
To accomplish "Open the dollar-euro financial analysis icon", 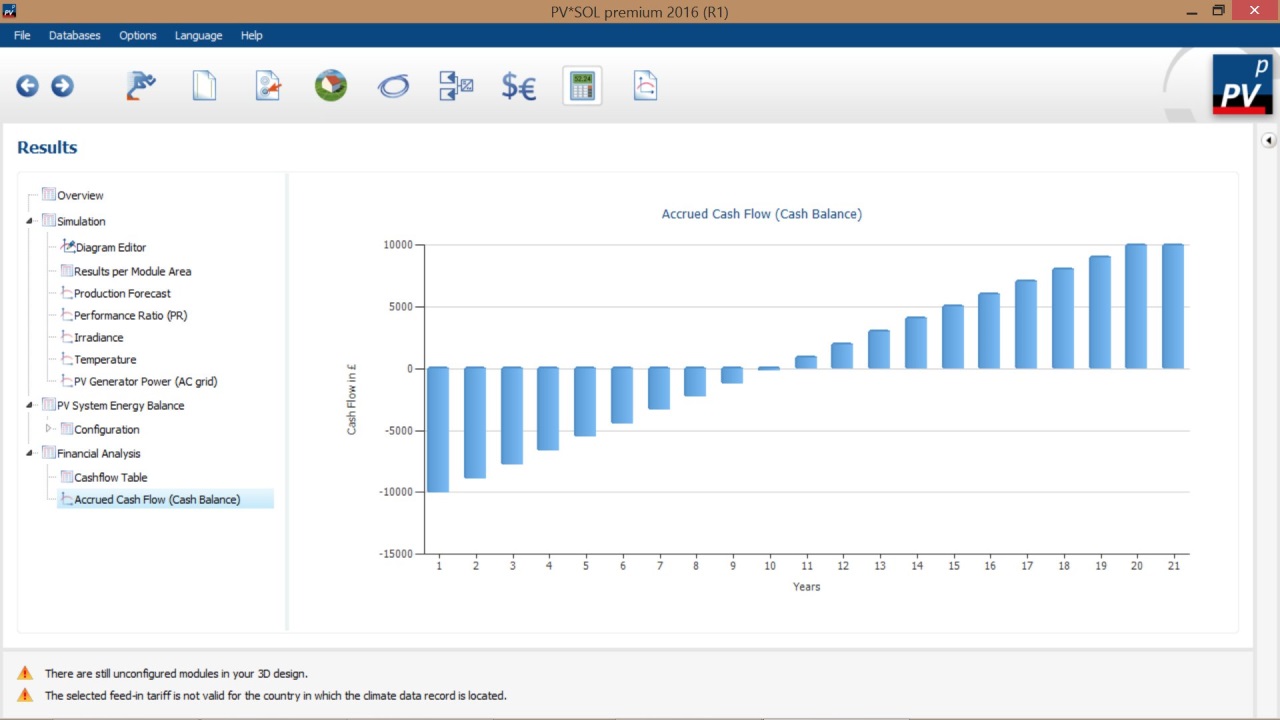I will click(519, 87).
